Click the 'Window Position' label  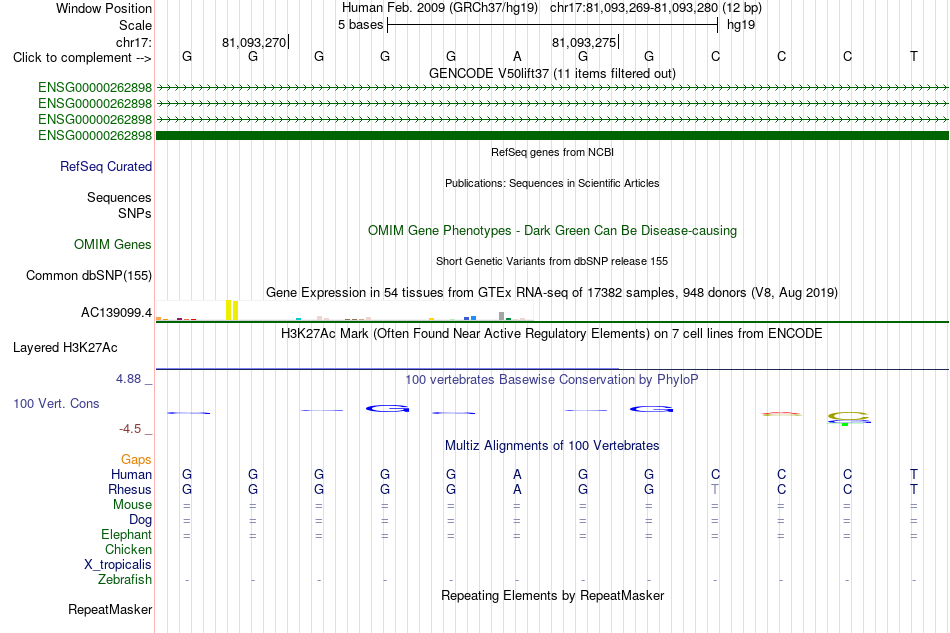(x=104, y=8)
